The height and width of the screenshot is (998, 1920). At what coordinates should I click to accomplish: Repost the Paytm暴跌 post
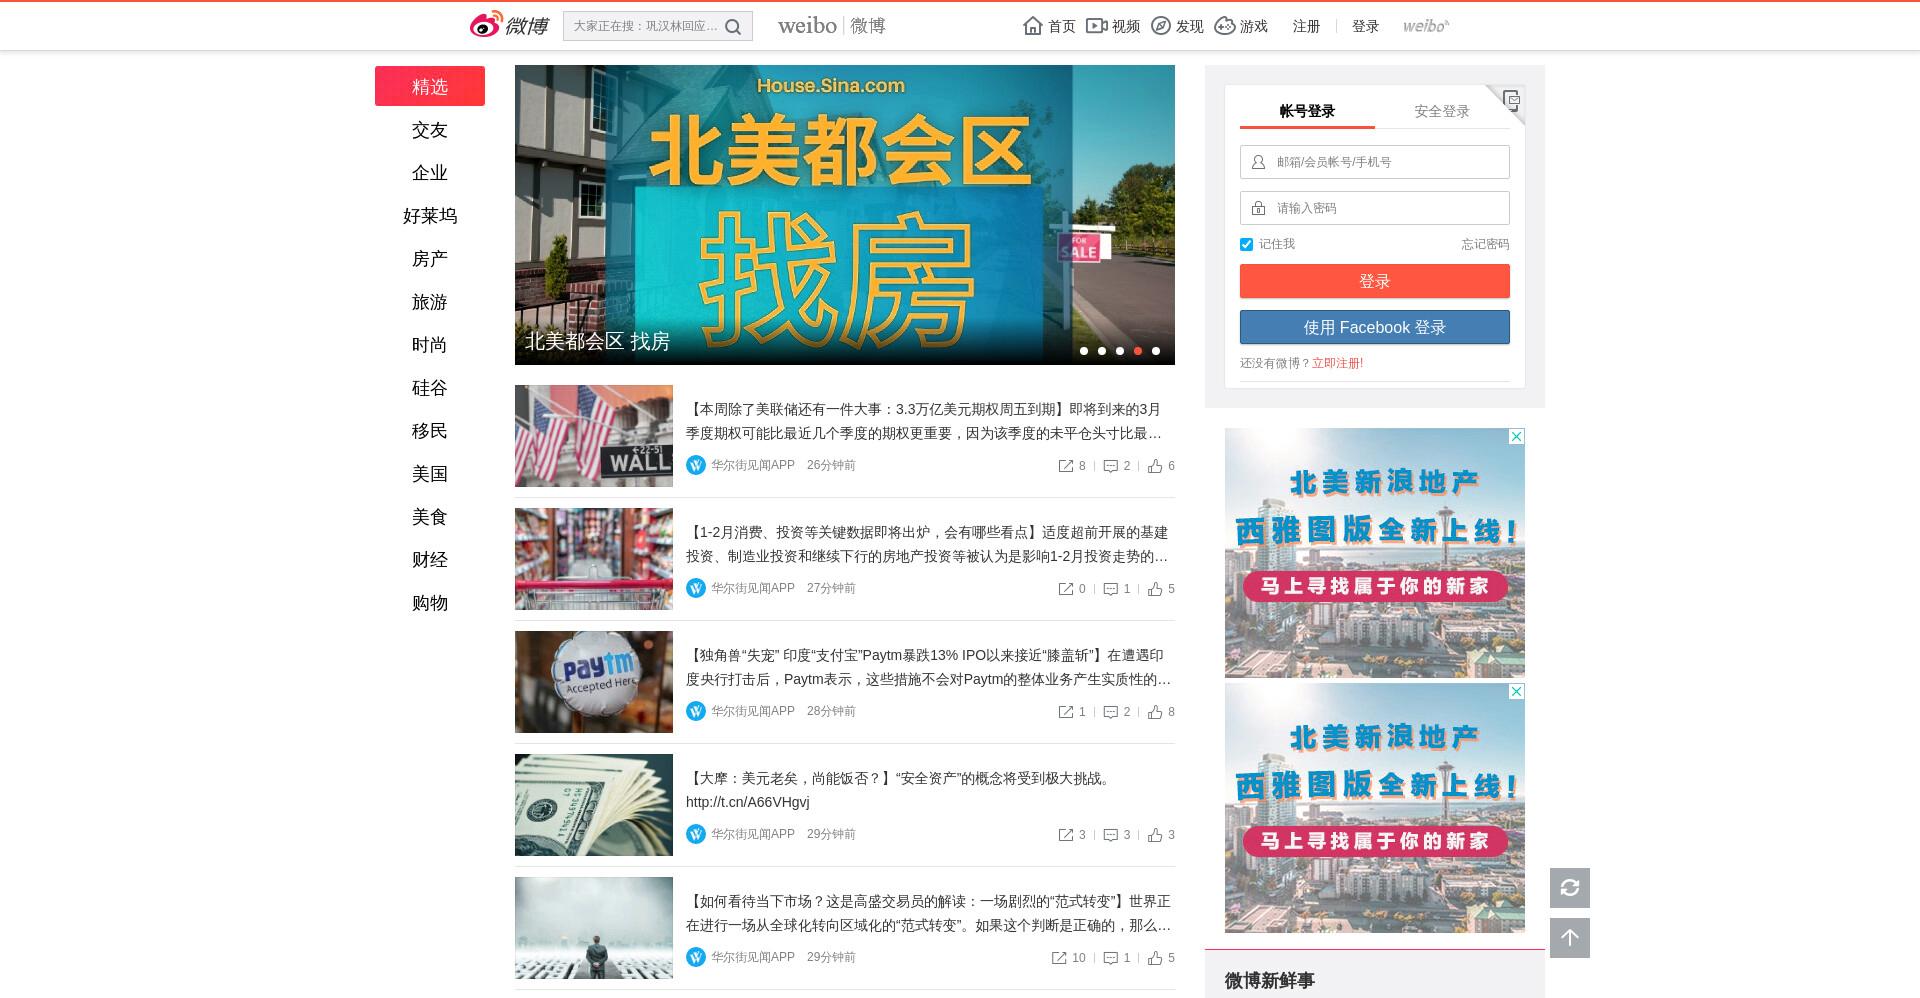(1072, 712)
